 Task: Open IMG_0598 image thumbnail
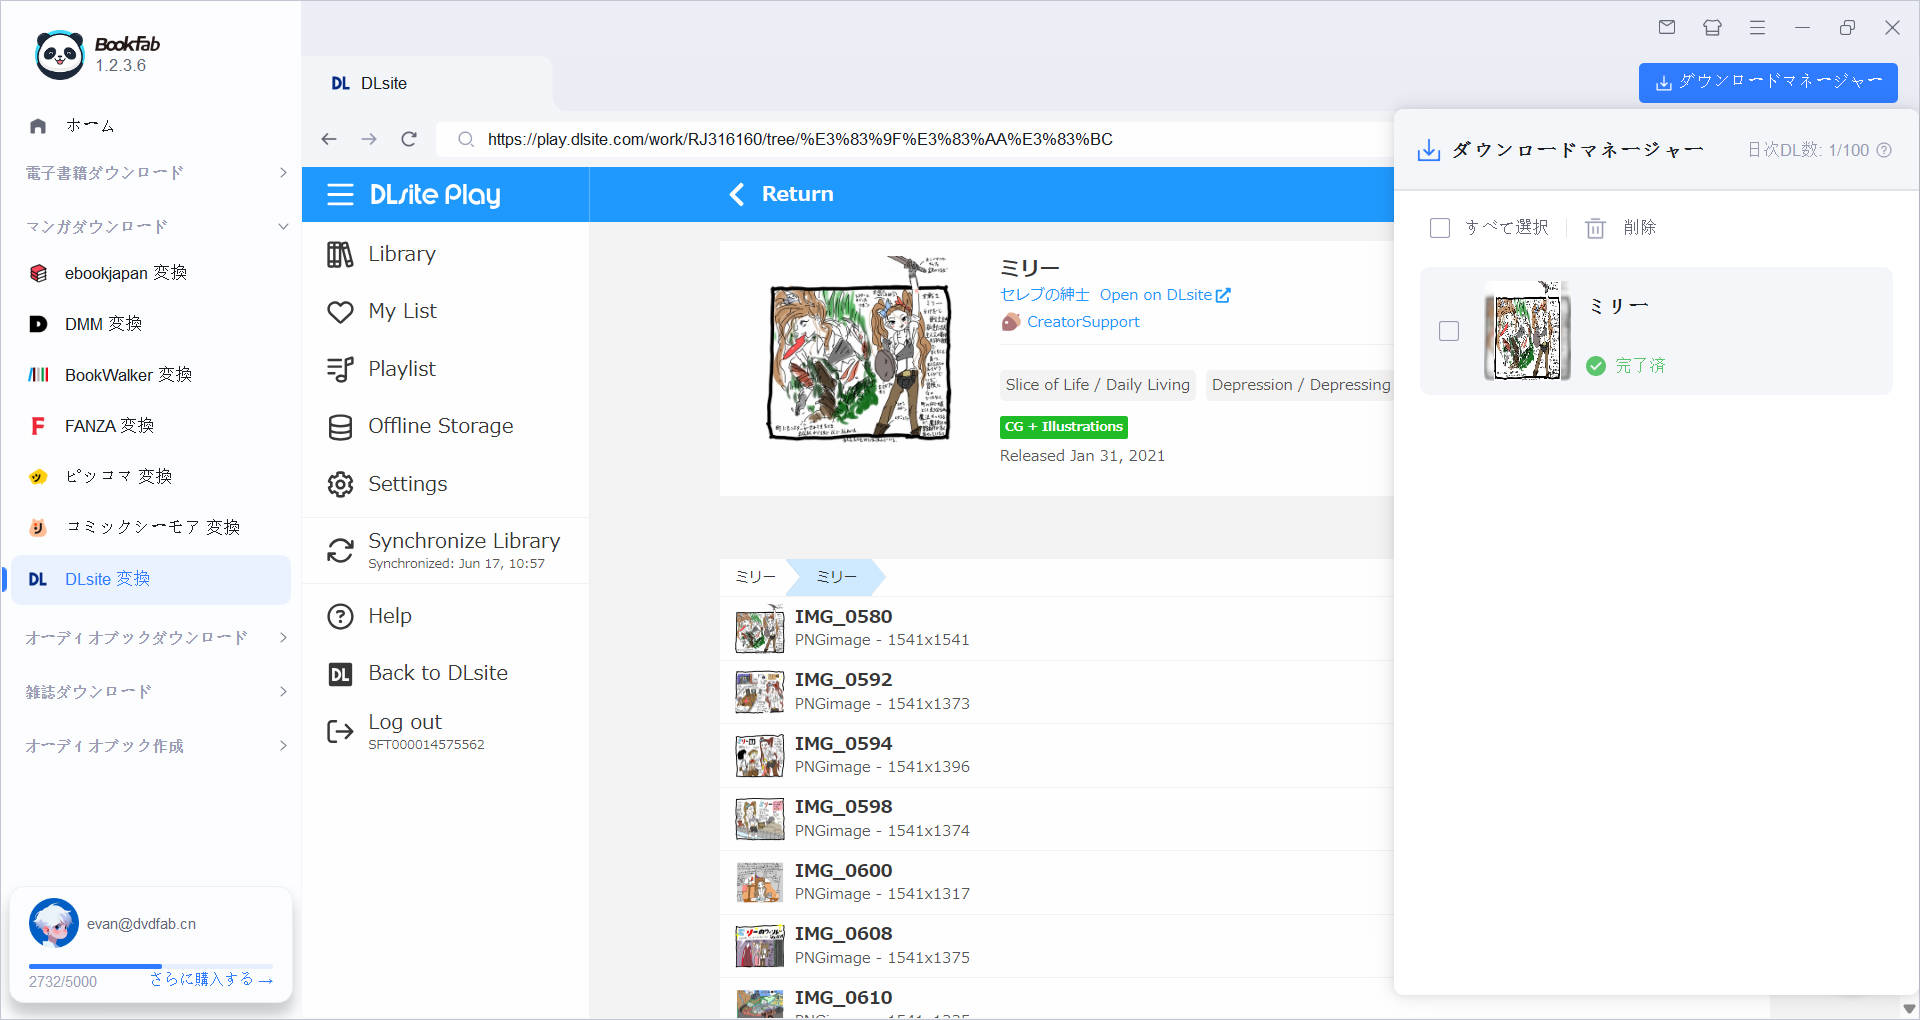760,819
